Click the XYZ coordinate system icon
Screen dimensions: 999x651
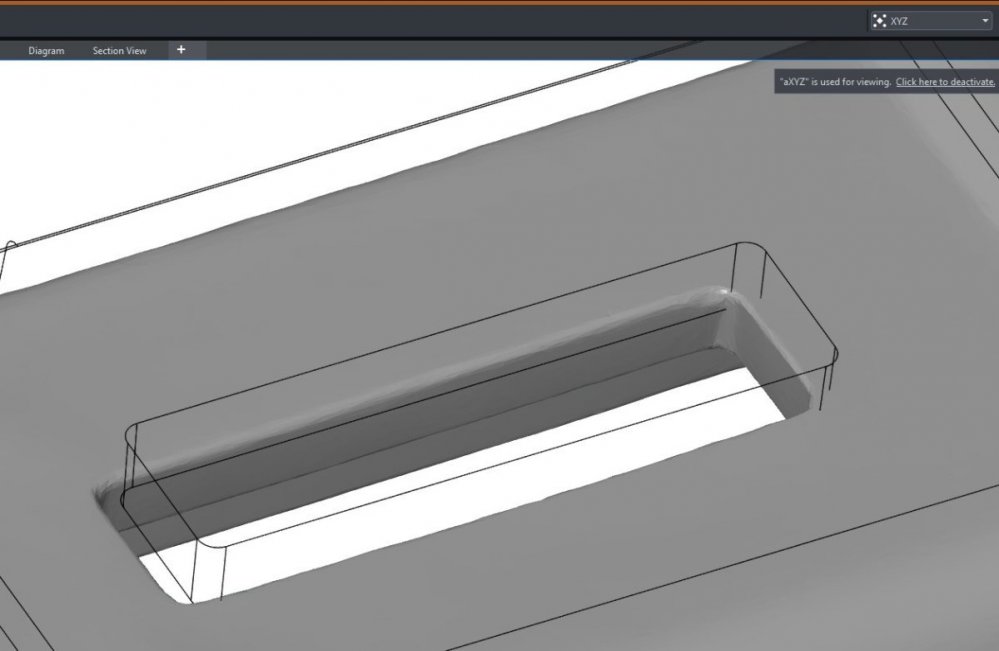point(880,21)
